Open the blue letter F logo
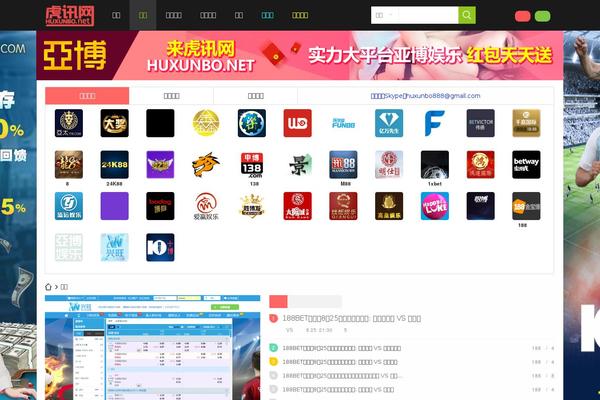 tap(435, 123)
